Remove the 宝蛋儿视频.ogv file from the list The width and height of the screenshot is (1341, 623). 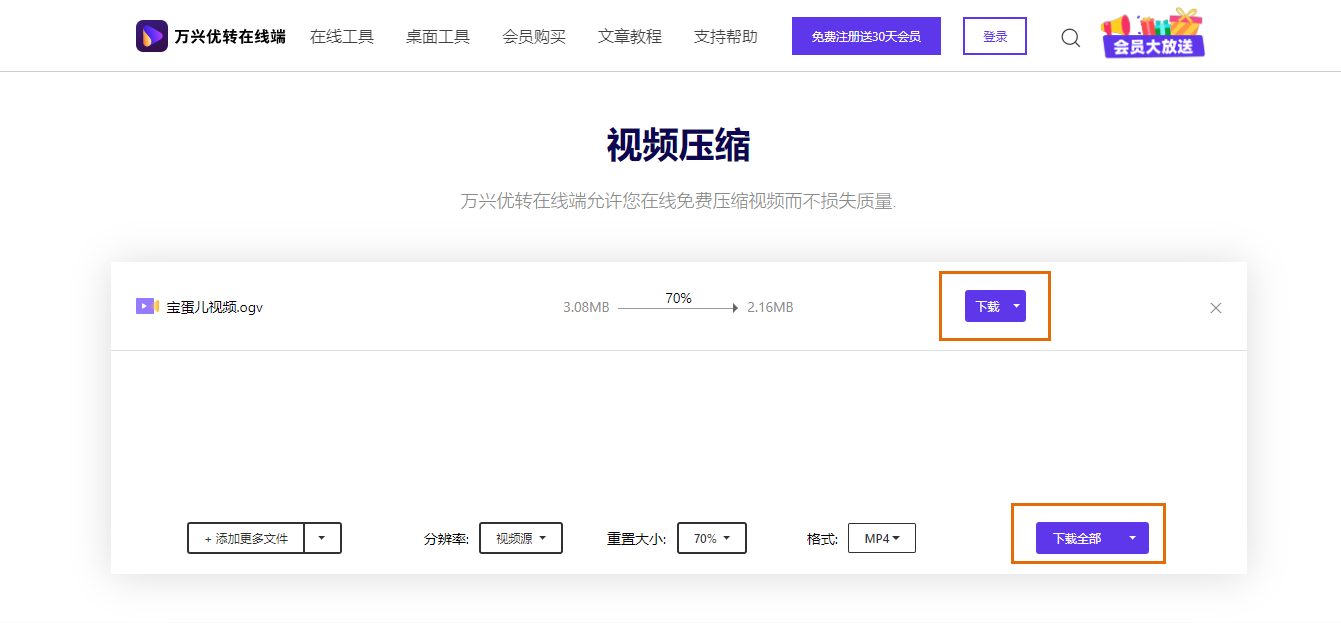(1215, 308)
